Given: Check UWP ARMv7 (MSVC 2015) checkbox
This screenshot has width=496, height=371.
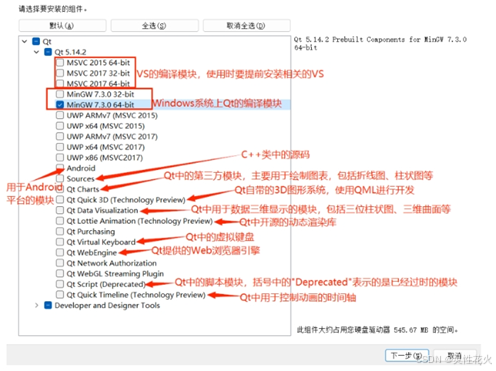Looking at the screenshot, I should 60,115.
